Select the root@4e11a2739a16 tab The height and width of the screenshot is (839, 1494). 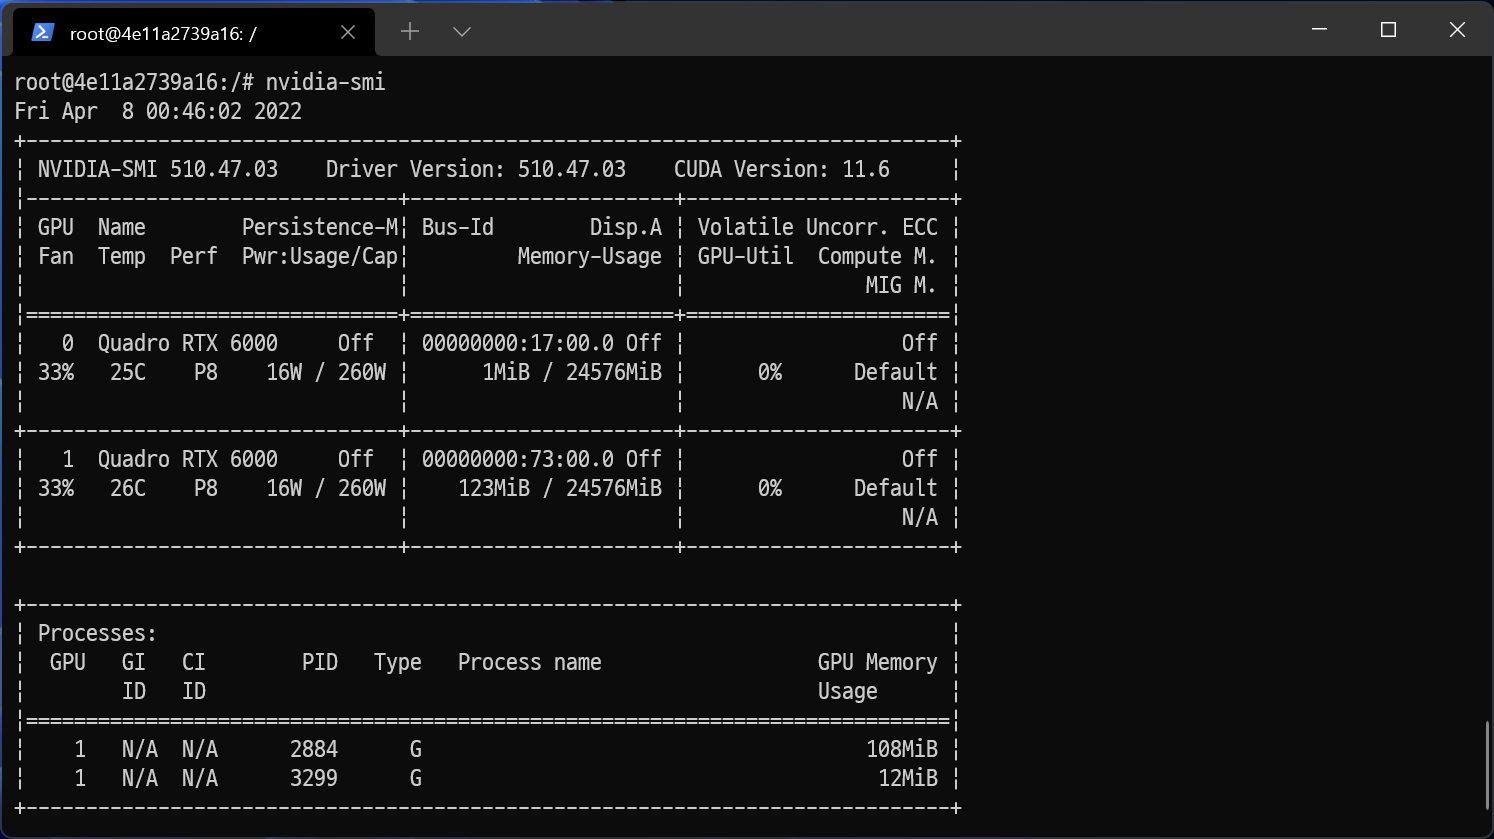tap(194, 32)
